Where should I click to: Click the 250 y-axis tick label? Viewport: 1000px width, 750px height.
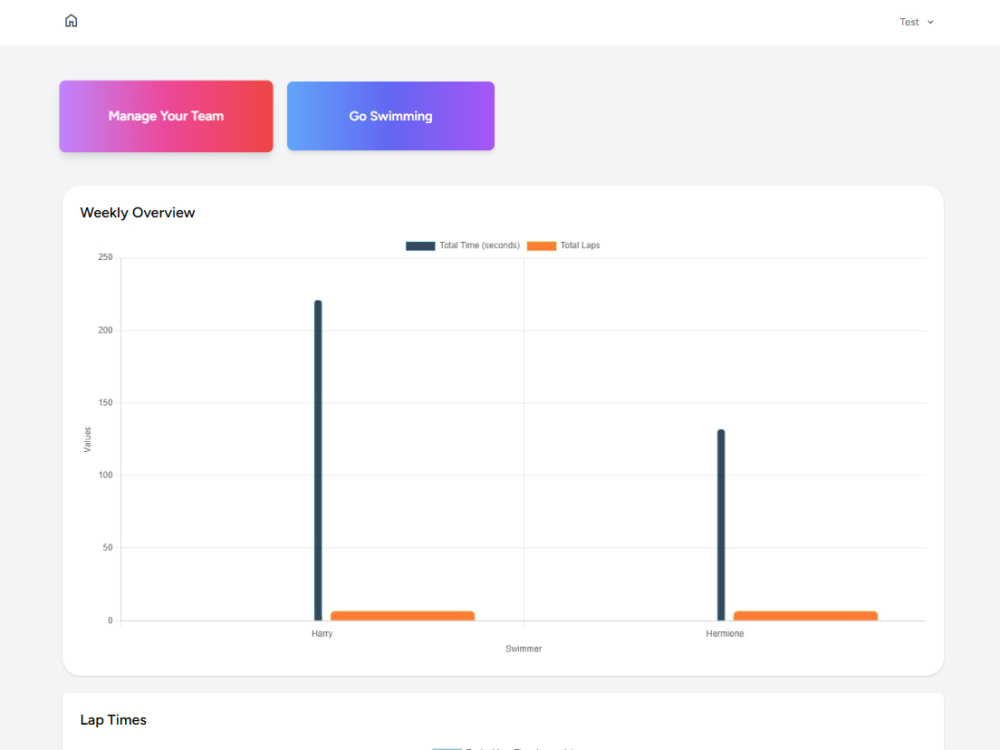[x=105, y=257]
